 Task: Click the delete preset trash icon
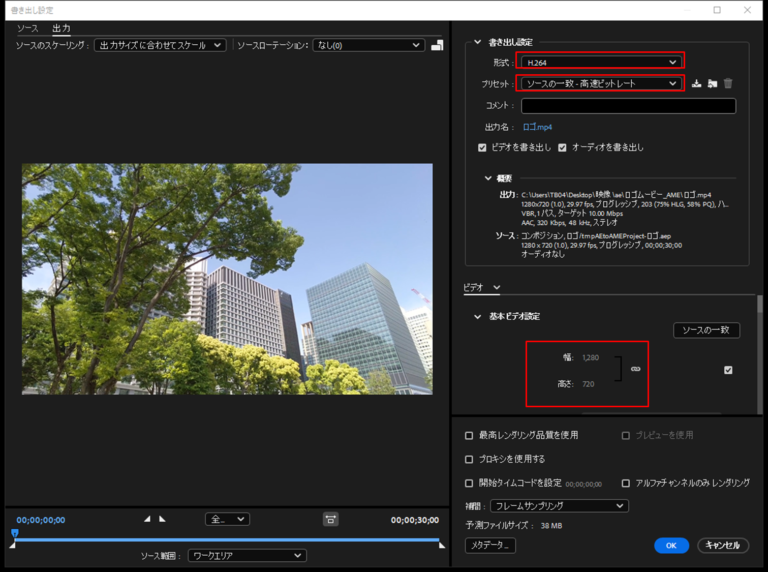(x=728, y=84)
